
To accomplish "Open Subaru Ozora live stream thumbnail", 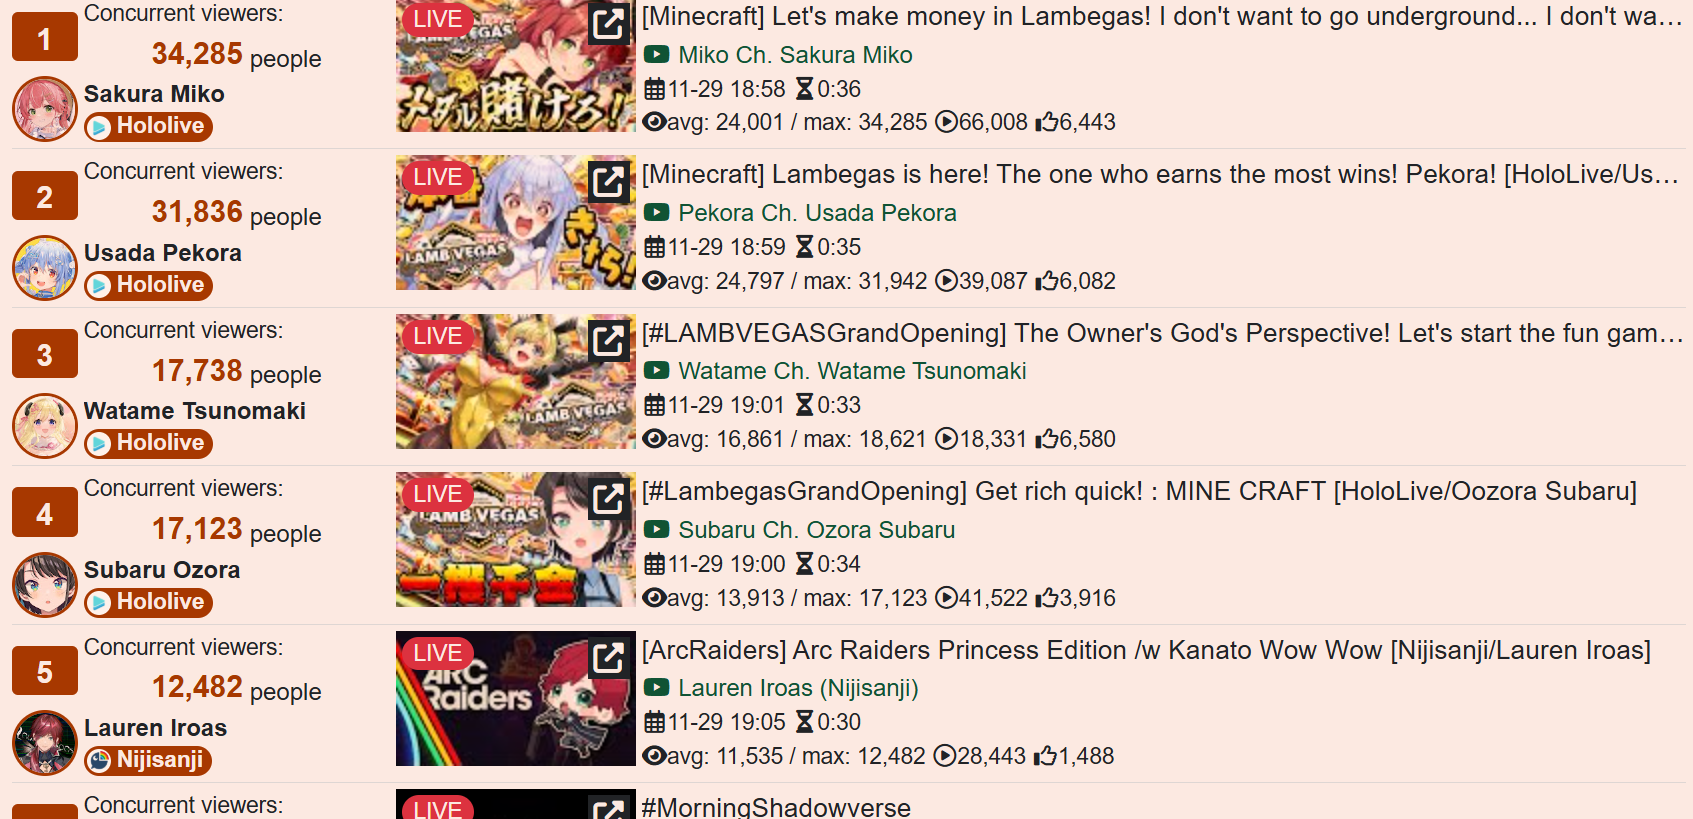I will pos(515,540).
